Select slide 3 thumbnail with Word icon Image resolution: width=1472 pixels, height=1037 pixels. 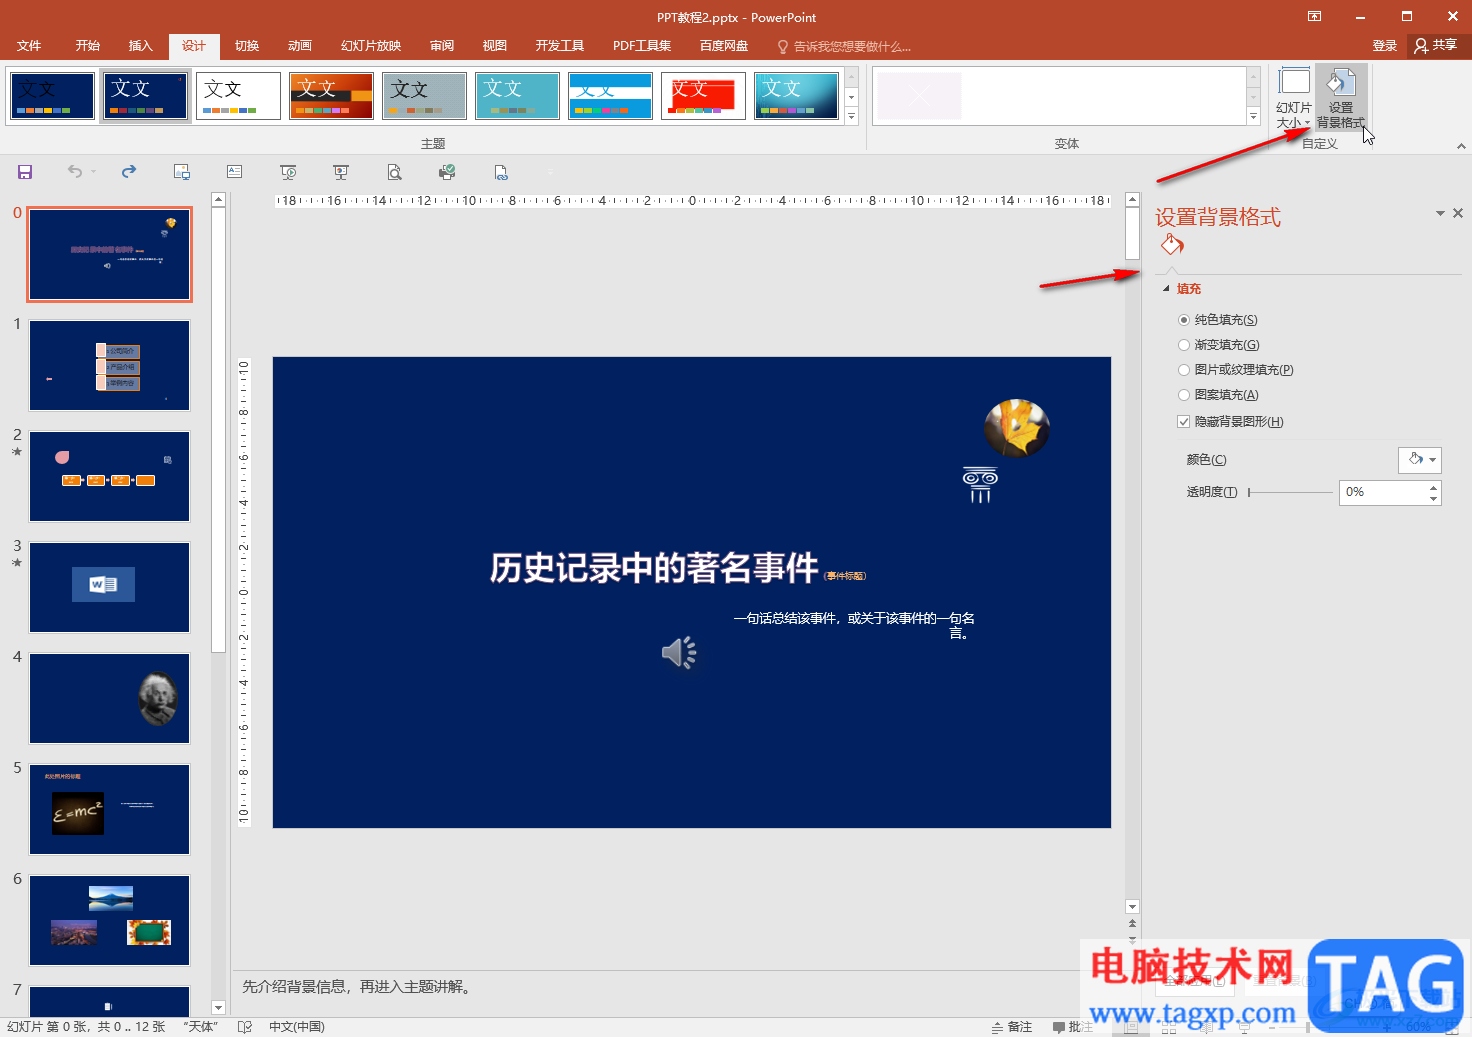(x=109, y=588)
